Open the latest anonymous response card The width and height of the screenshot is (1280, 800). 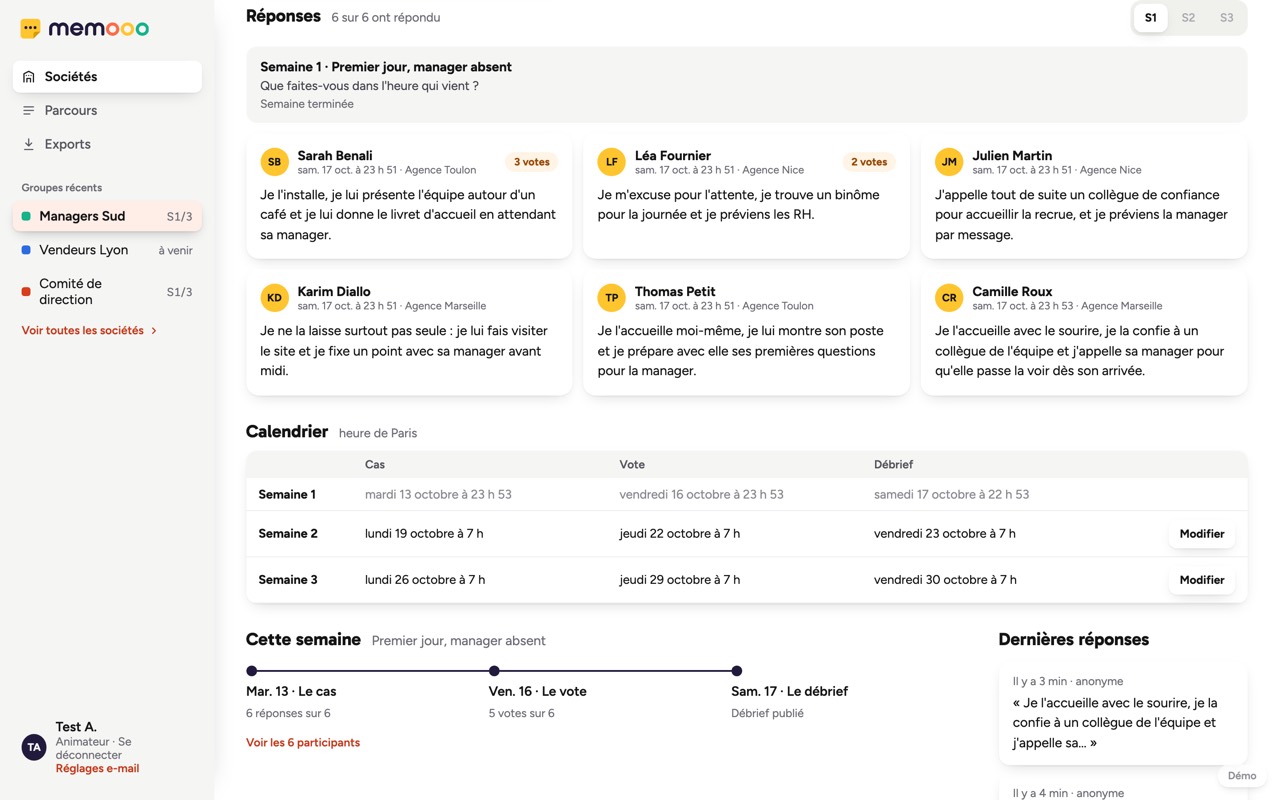coord(1123,714)
